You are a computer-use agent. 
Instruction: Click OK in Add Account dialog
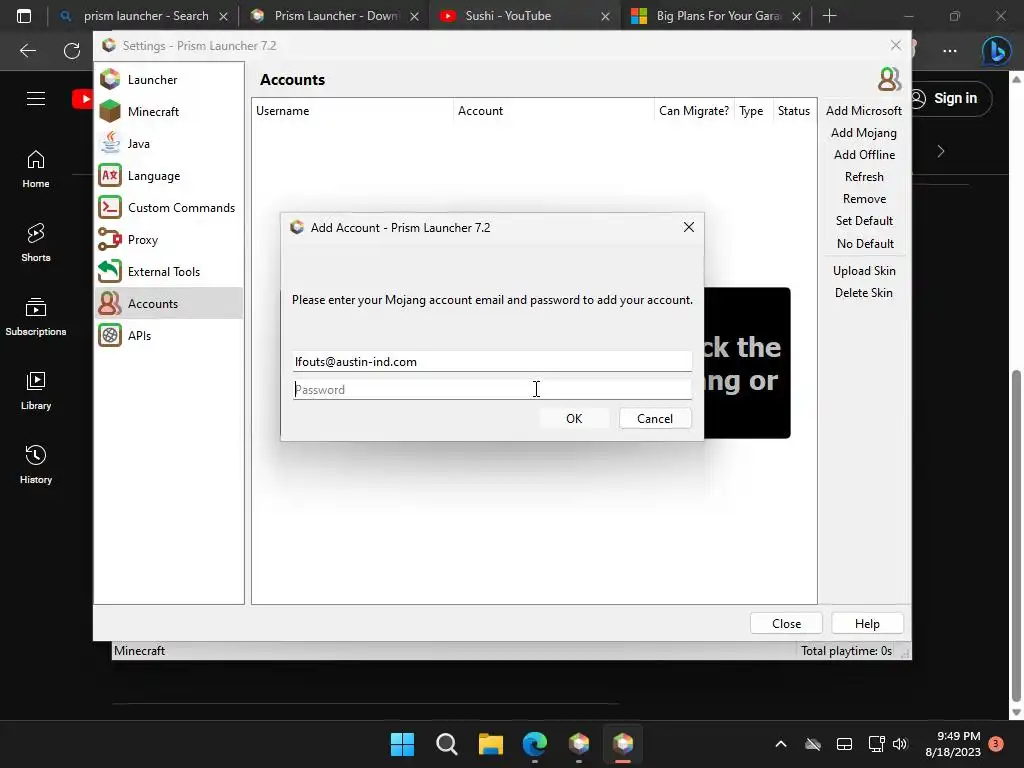pos(574,419)
